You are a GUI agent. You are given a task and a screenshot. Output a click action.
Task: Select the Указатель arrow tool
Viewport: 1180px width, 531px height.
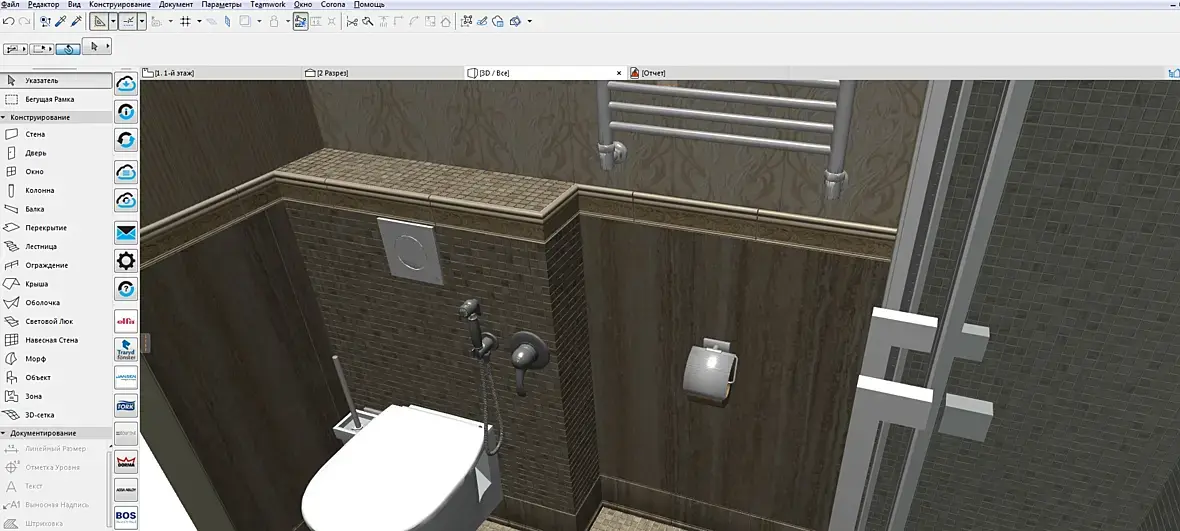click(x=56, y=80)
